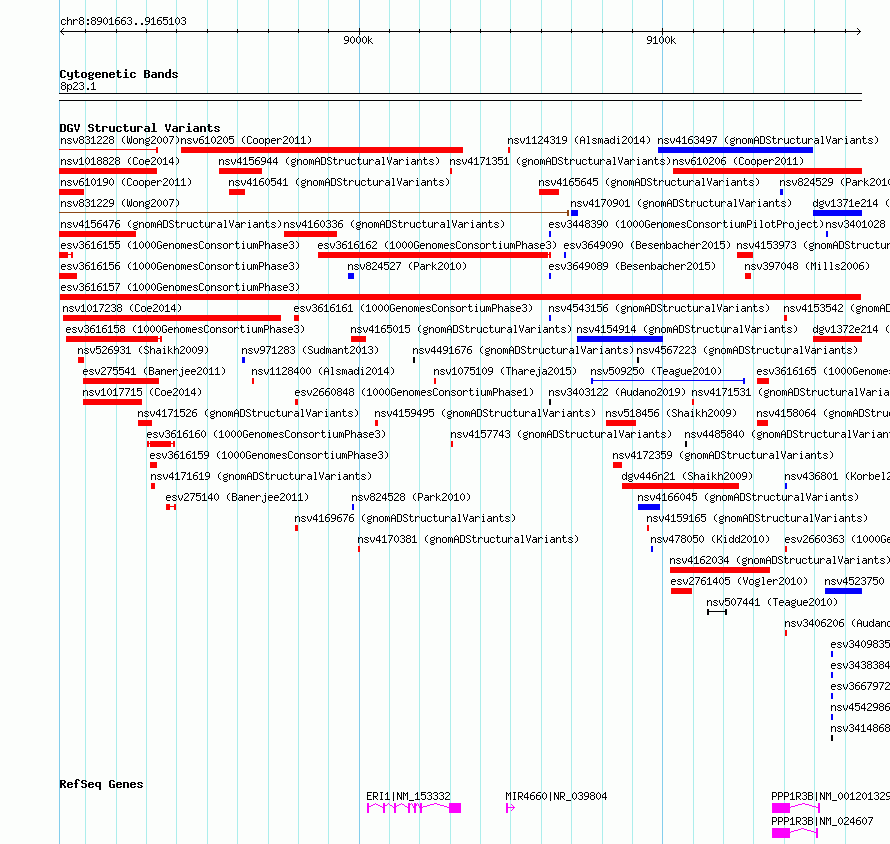Select nsv4156476 gnomAD variant label
This screenshot has height=844, width=890.
(171, 224)
